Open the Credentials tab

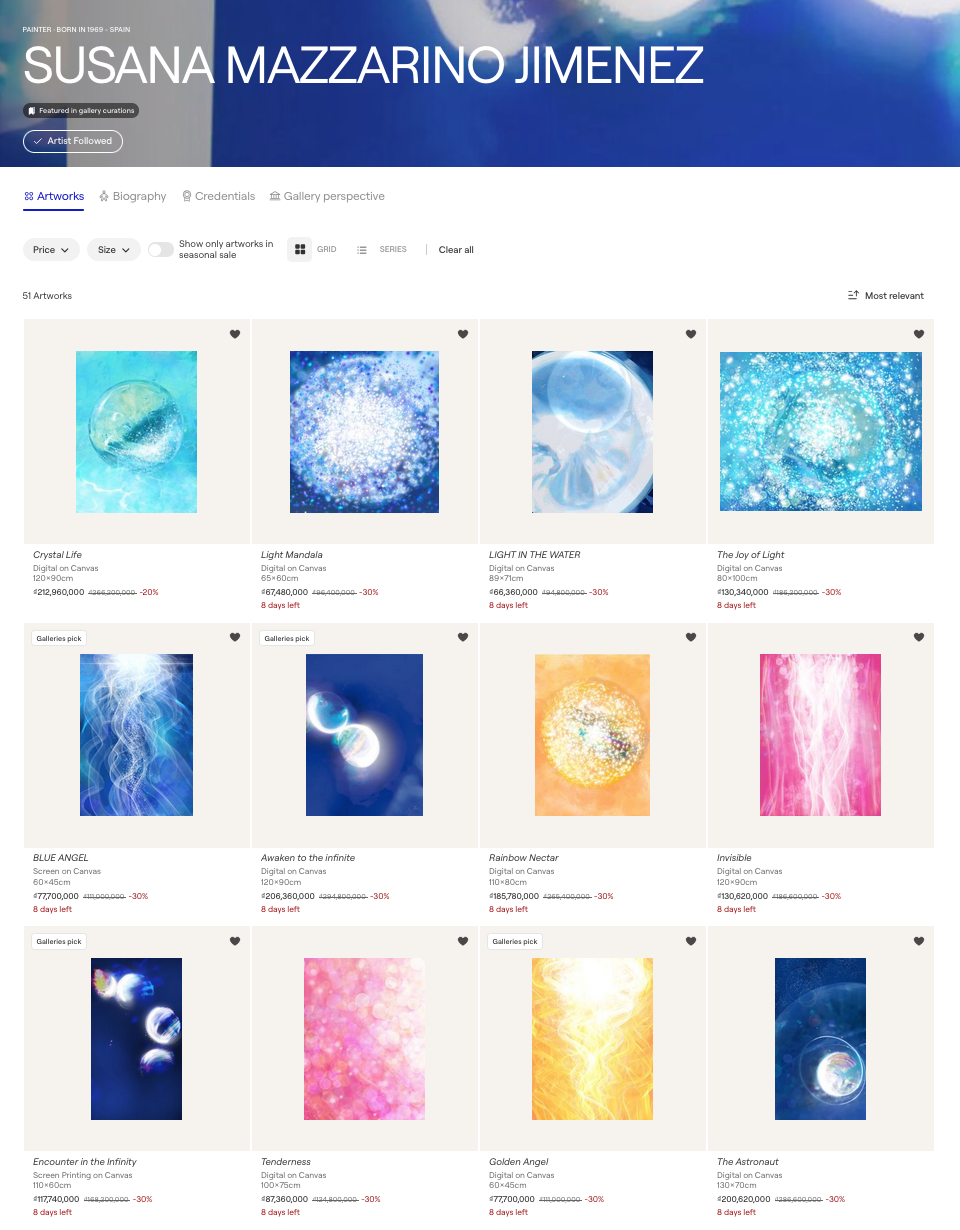[x=218, y=196]
